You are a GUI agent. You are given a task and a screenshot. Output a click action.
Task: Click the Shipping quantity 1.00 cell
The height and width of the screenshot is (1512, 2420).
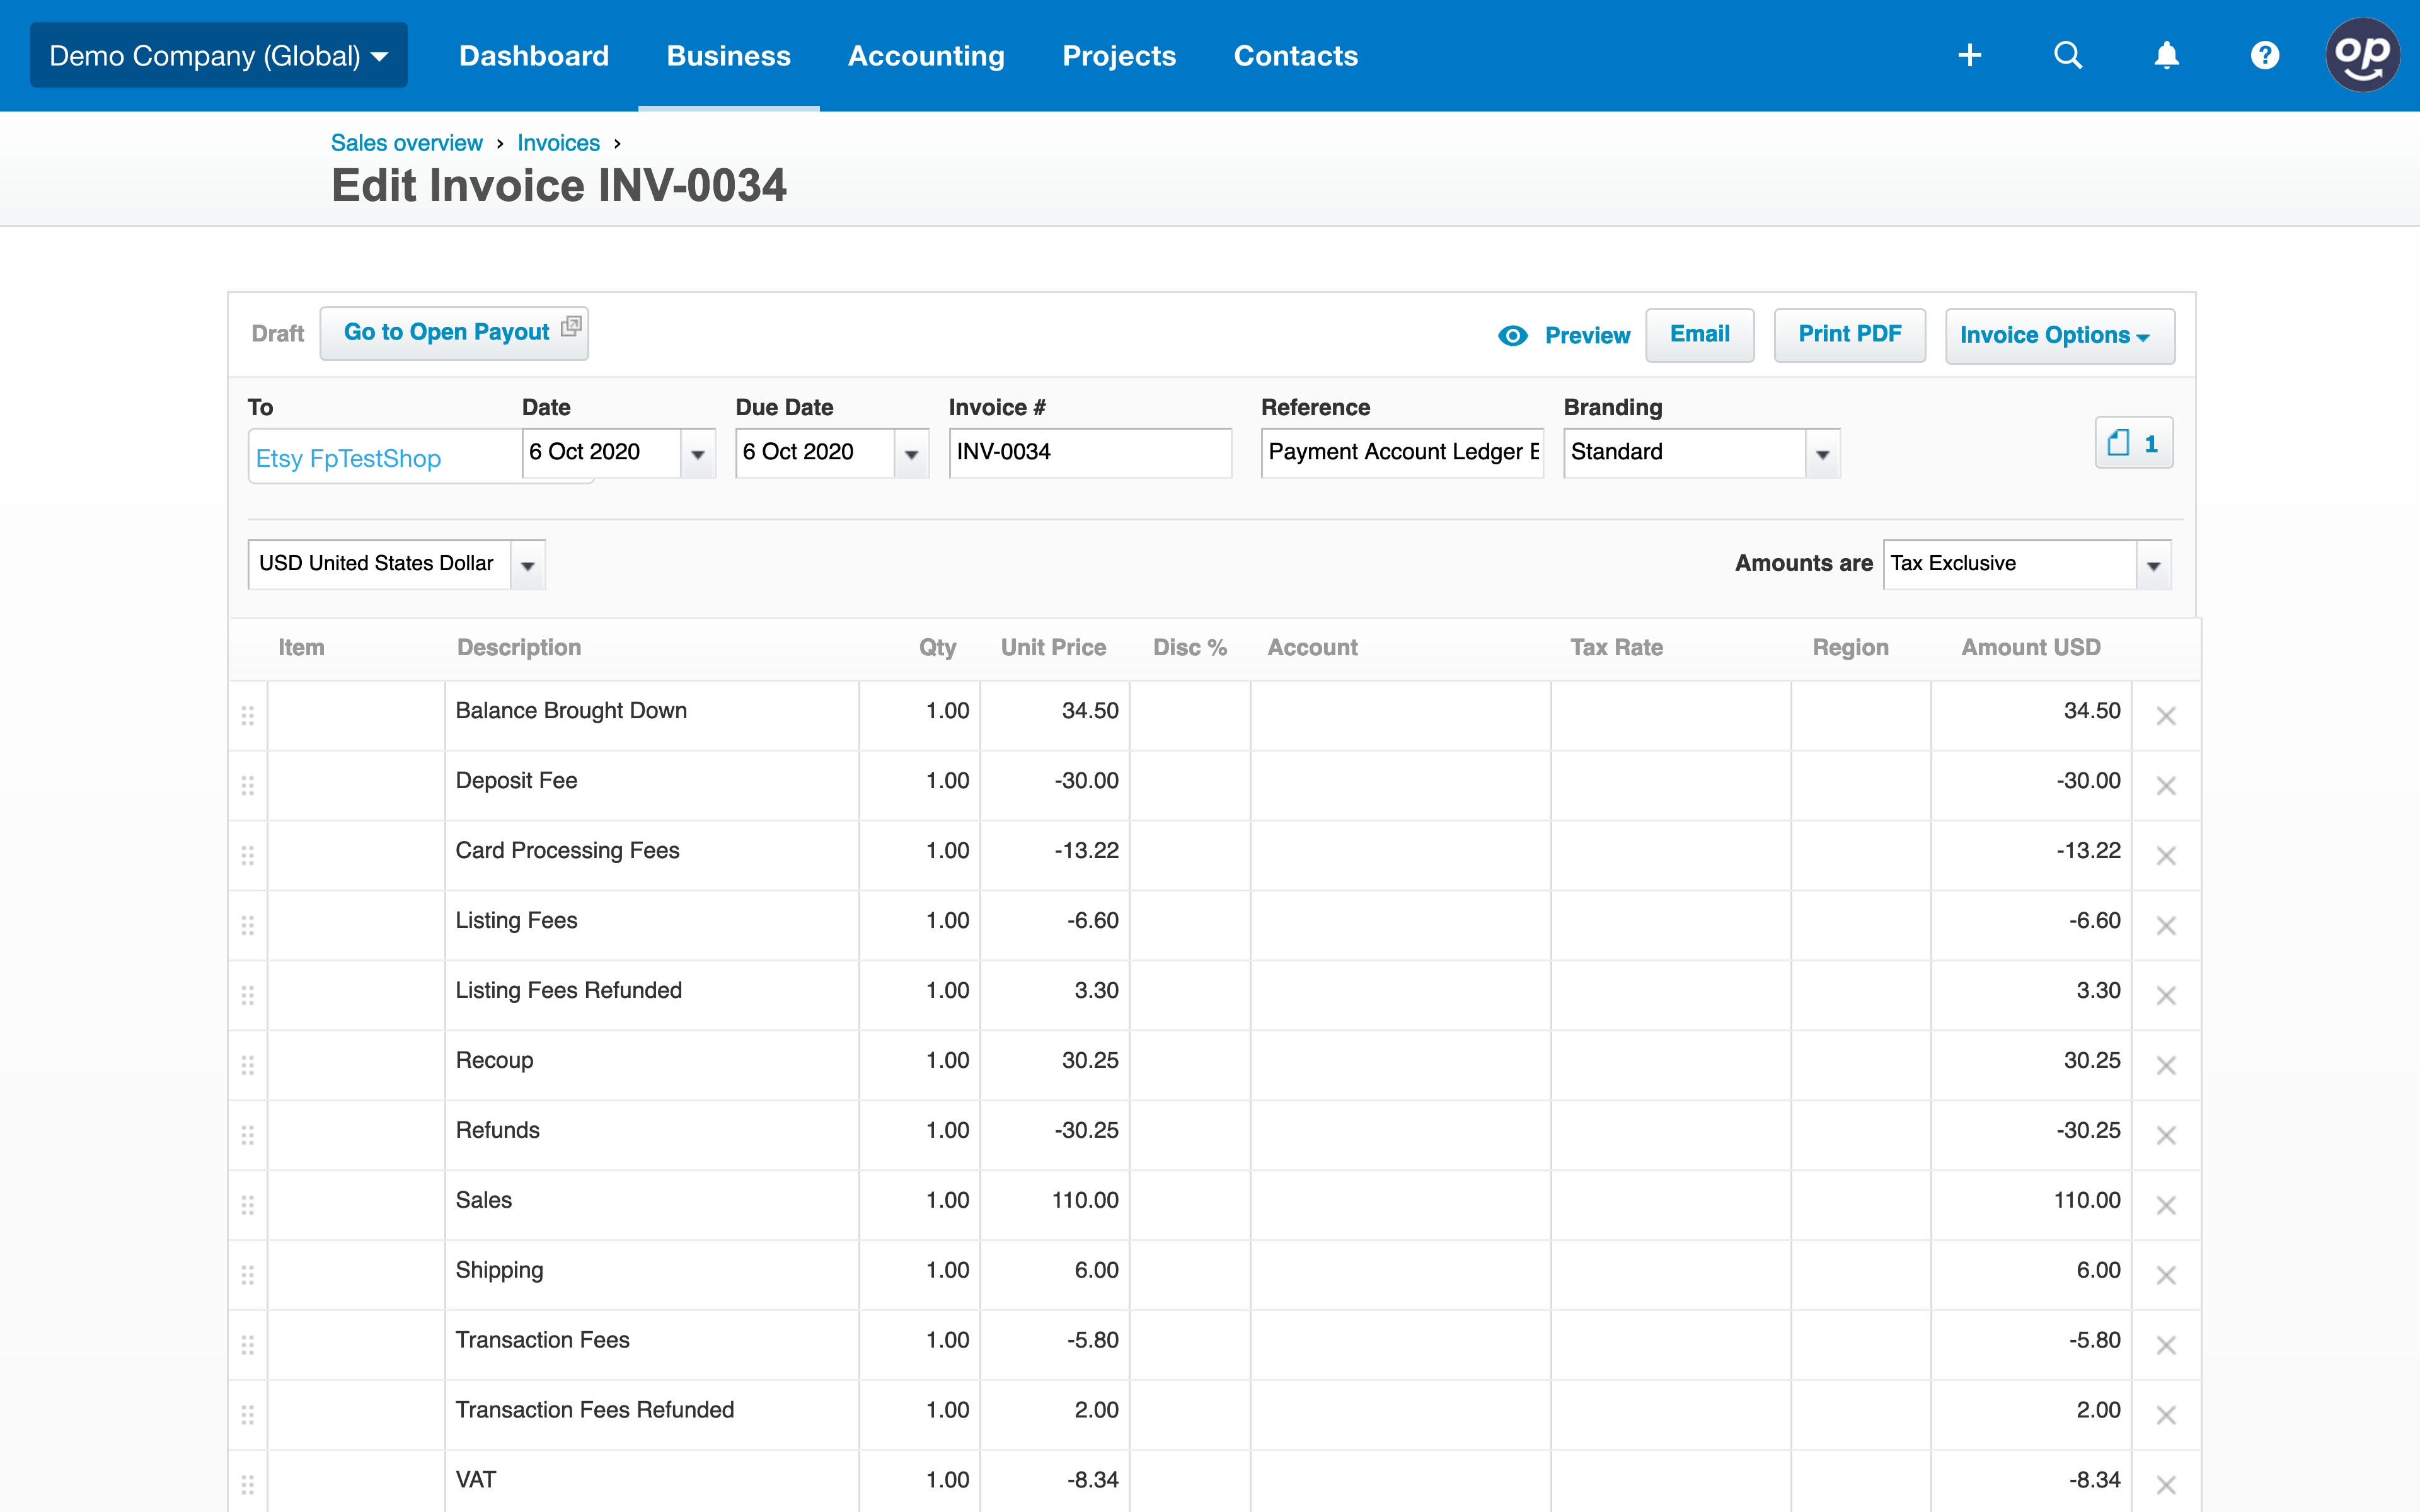click(x=920, y=1276)
